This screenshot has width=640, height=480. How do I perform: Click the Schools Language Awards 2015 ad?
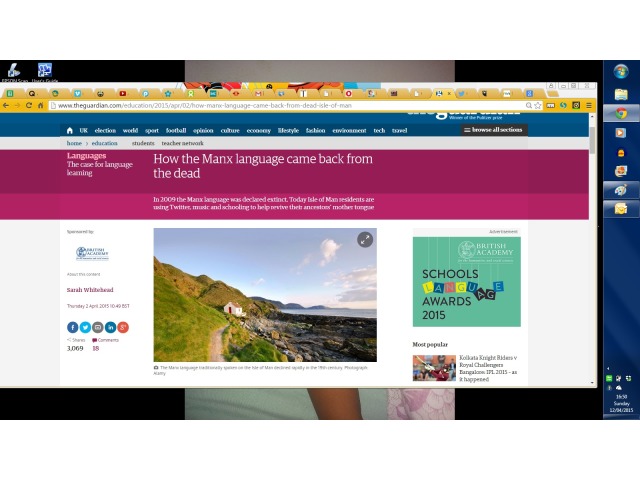pyautogui.click(x=467, y=282)
